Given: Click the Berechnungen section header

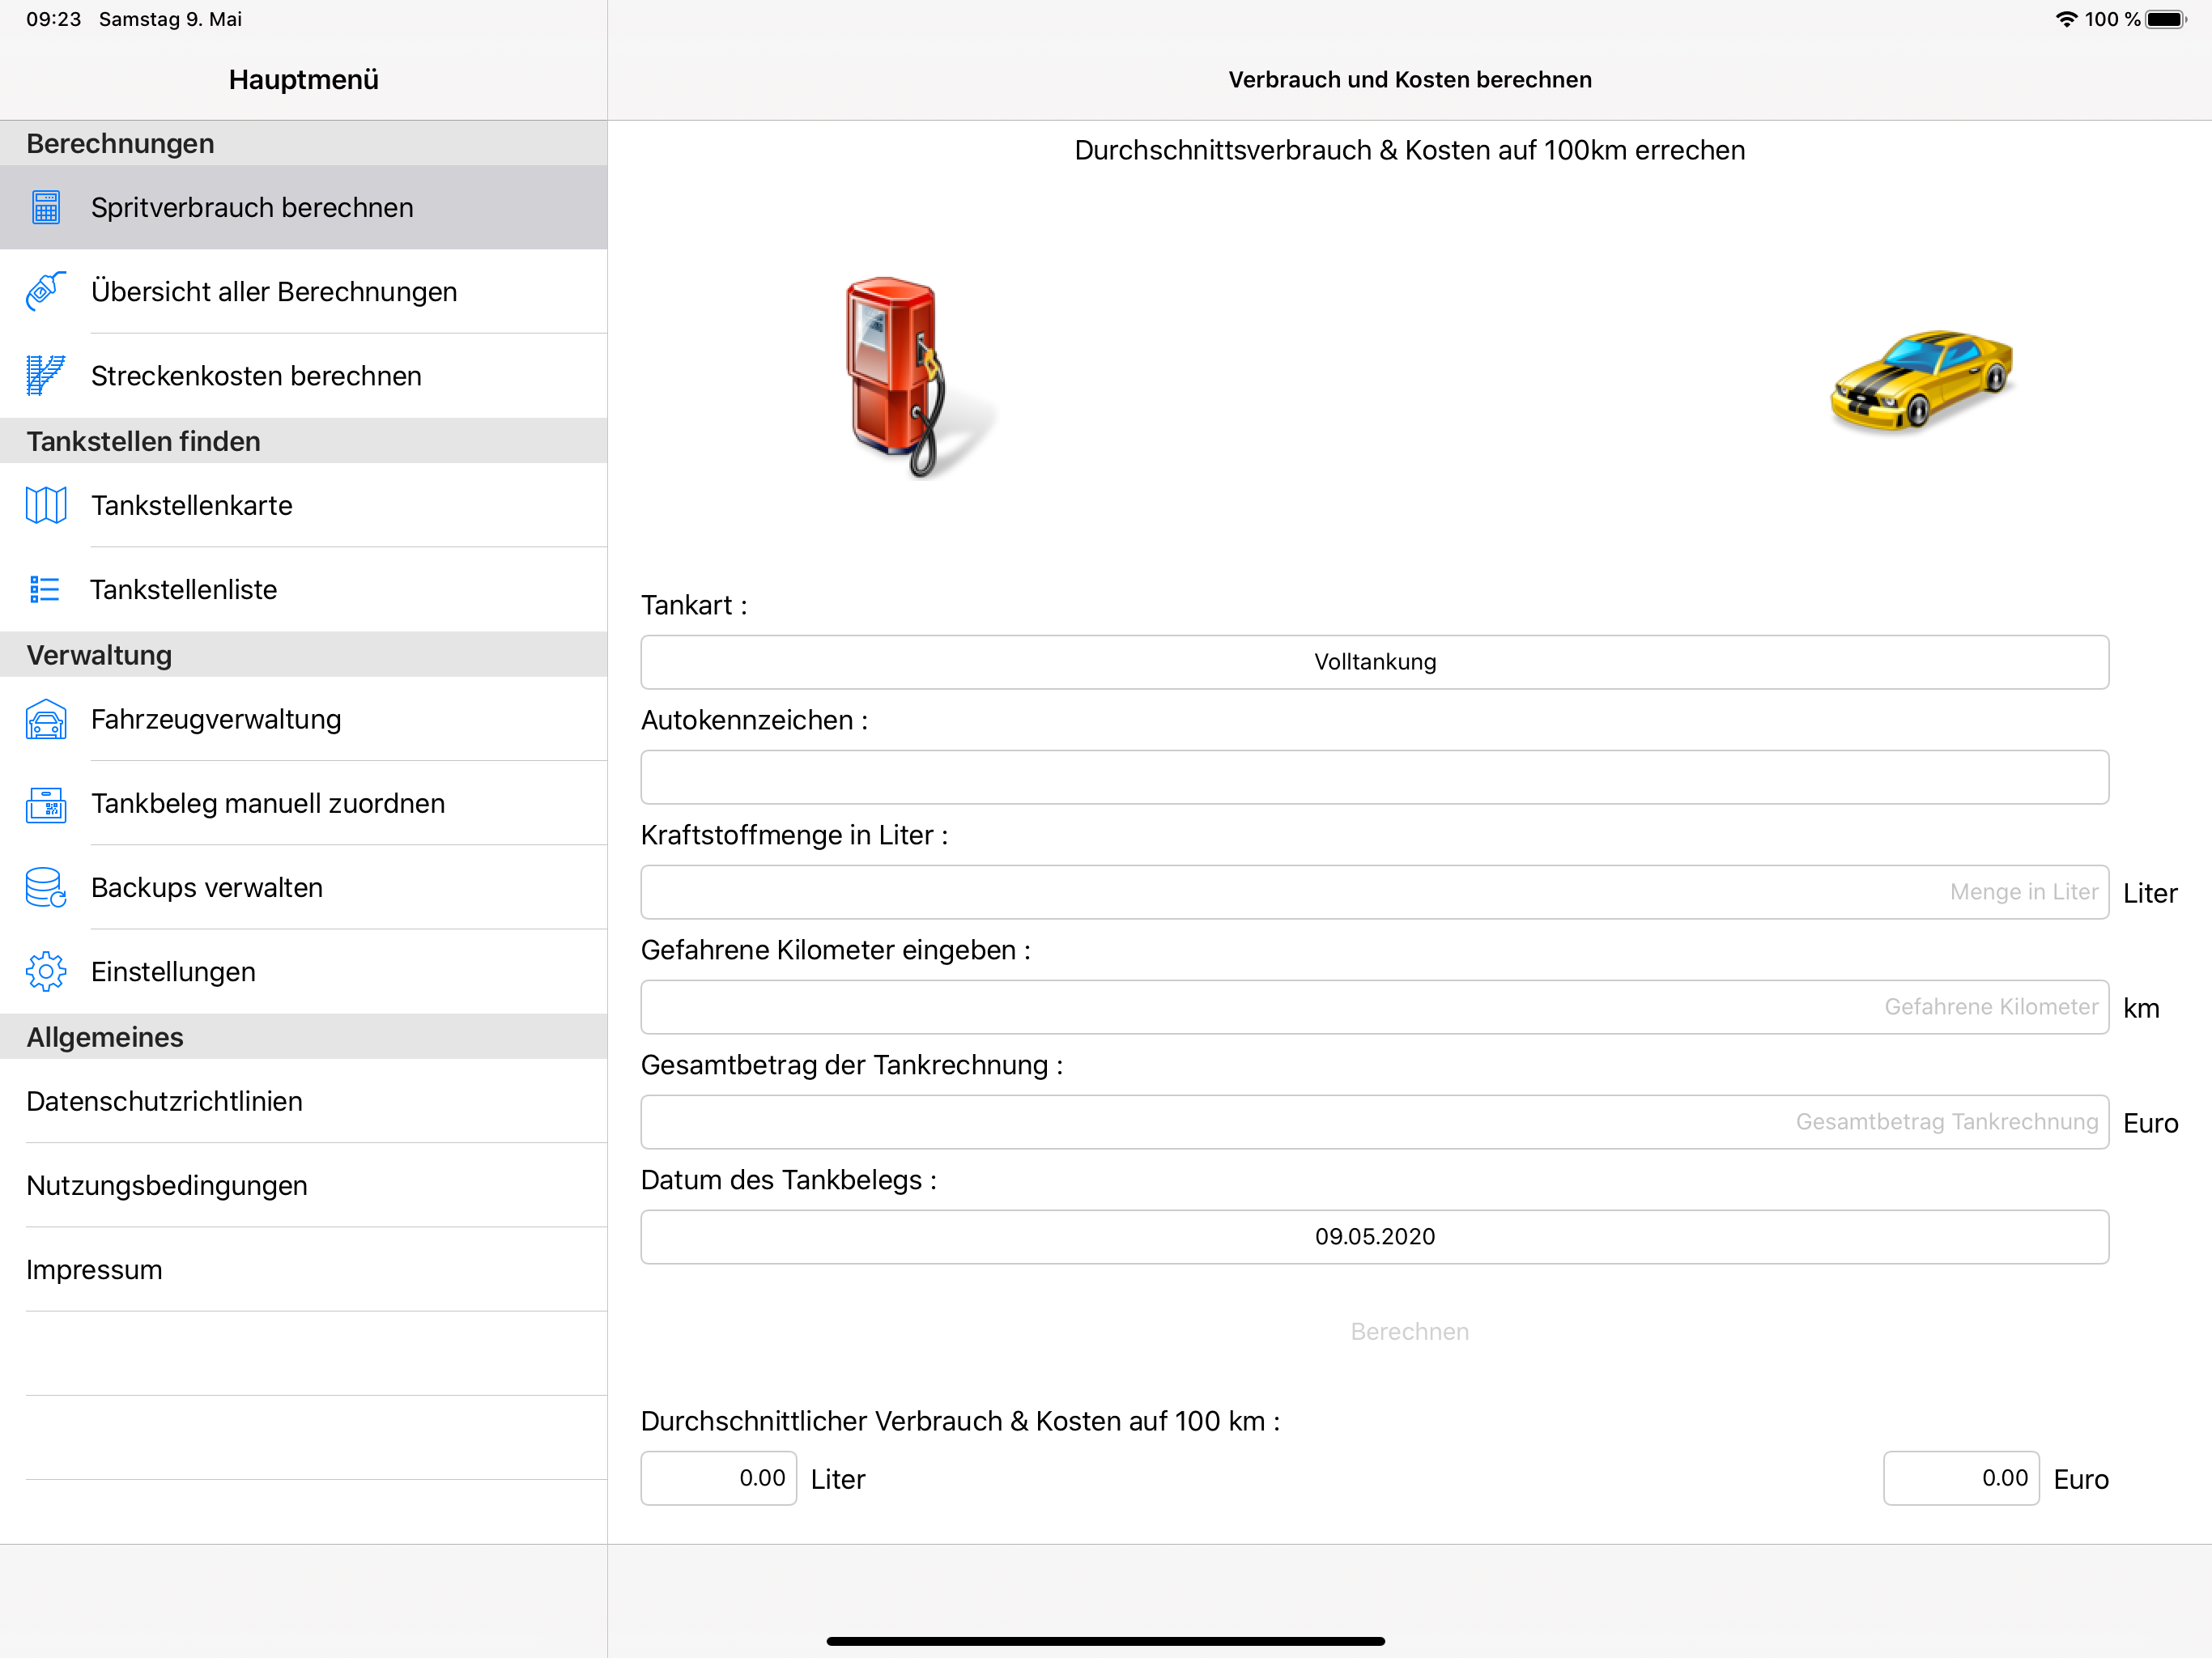Looking at the screenshot, I should click(304, 143).
